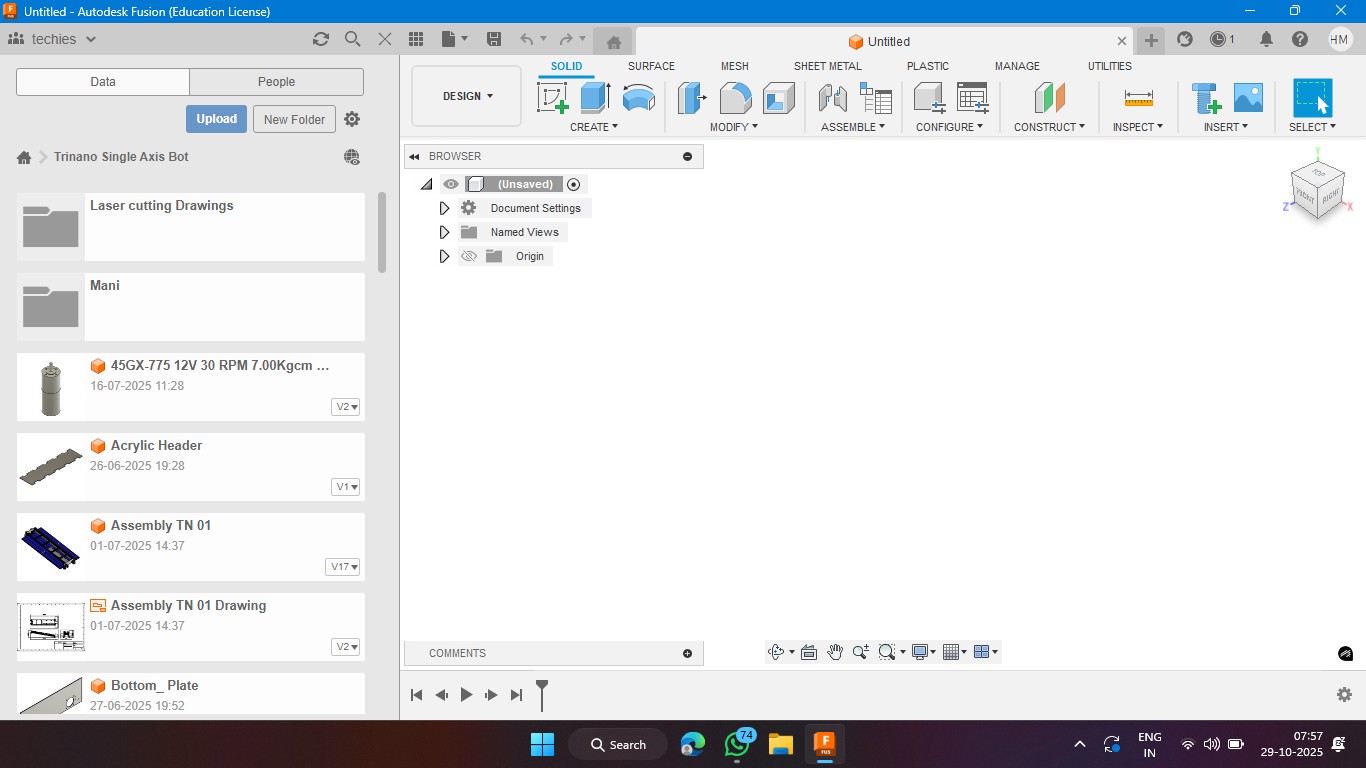Open the DESIGN workspace switcher
The height and width of the screenshot is (768, 1366).
tap(467, 96)
